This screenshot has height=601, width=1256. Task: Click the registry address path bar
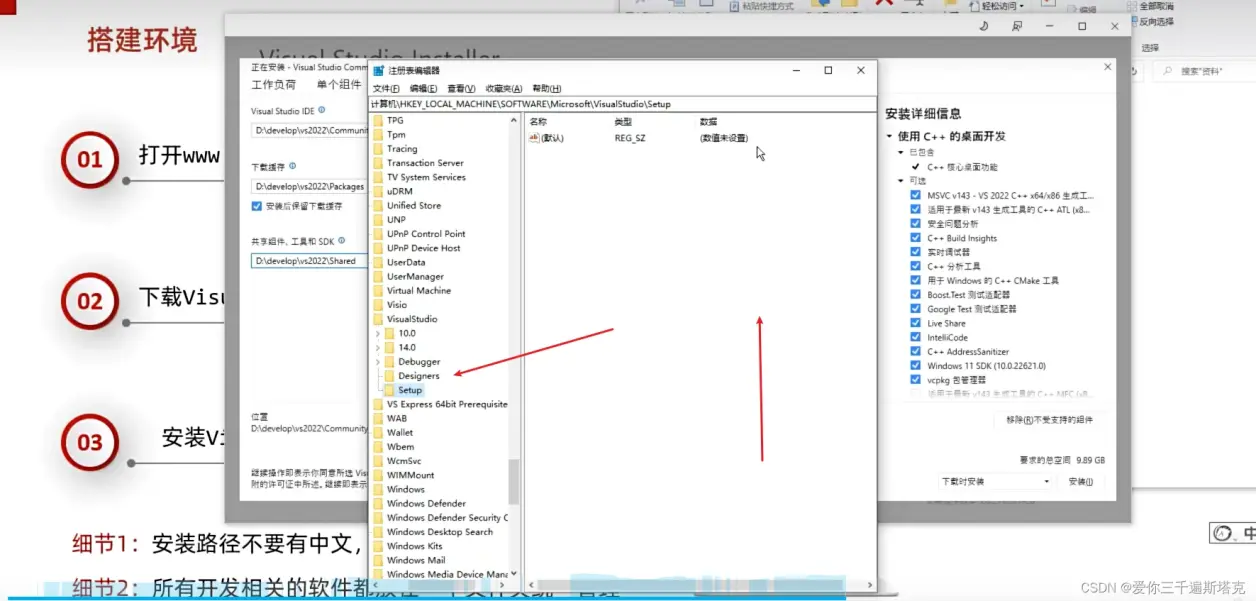(622, 104)
